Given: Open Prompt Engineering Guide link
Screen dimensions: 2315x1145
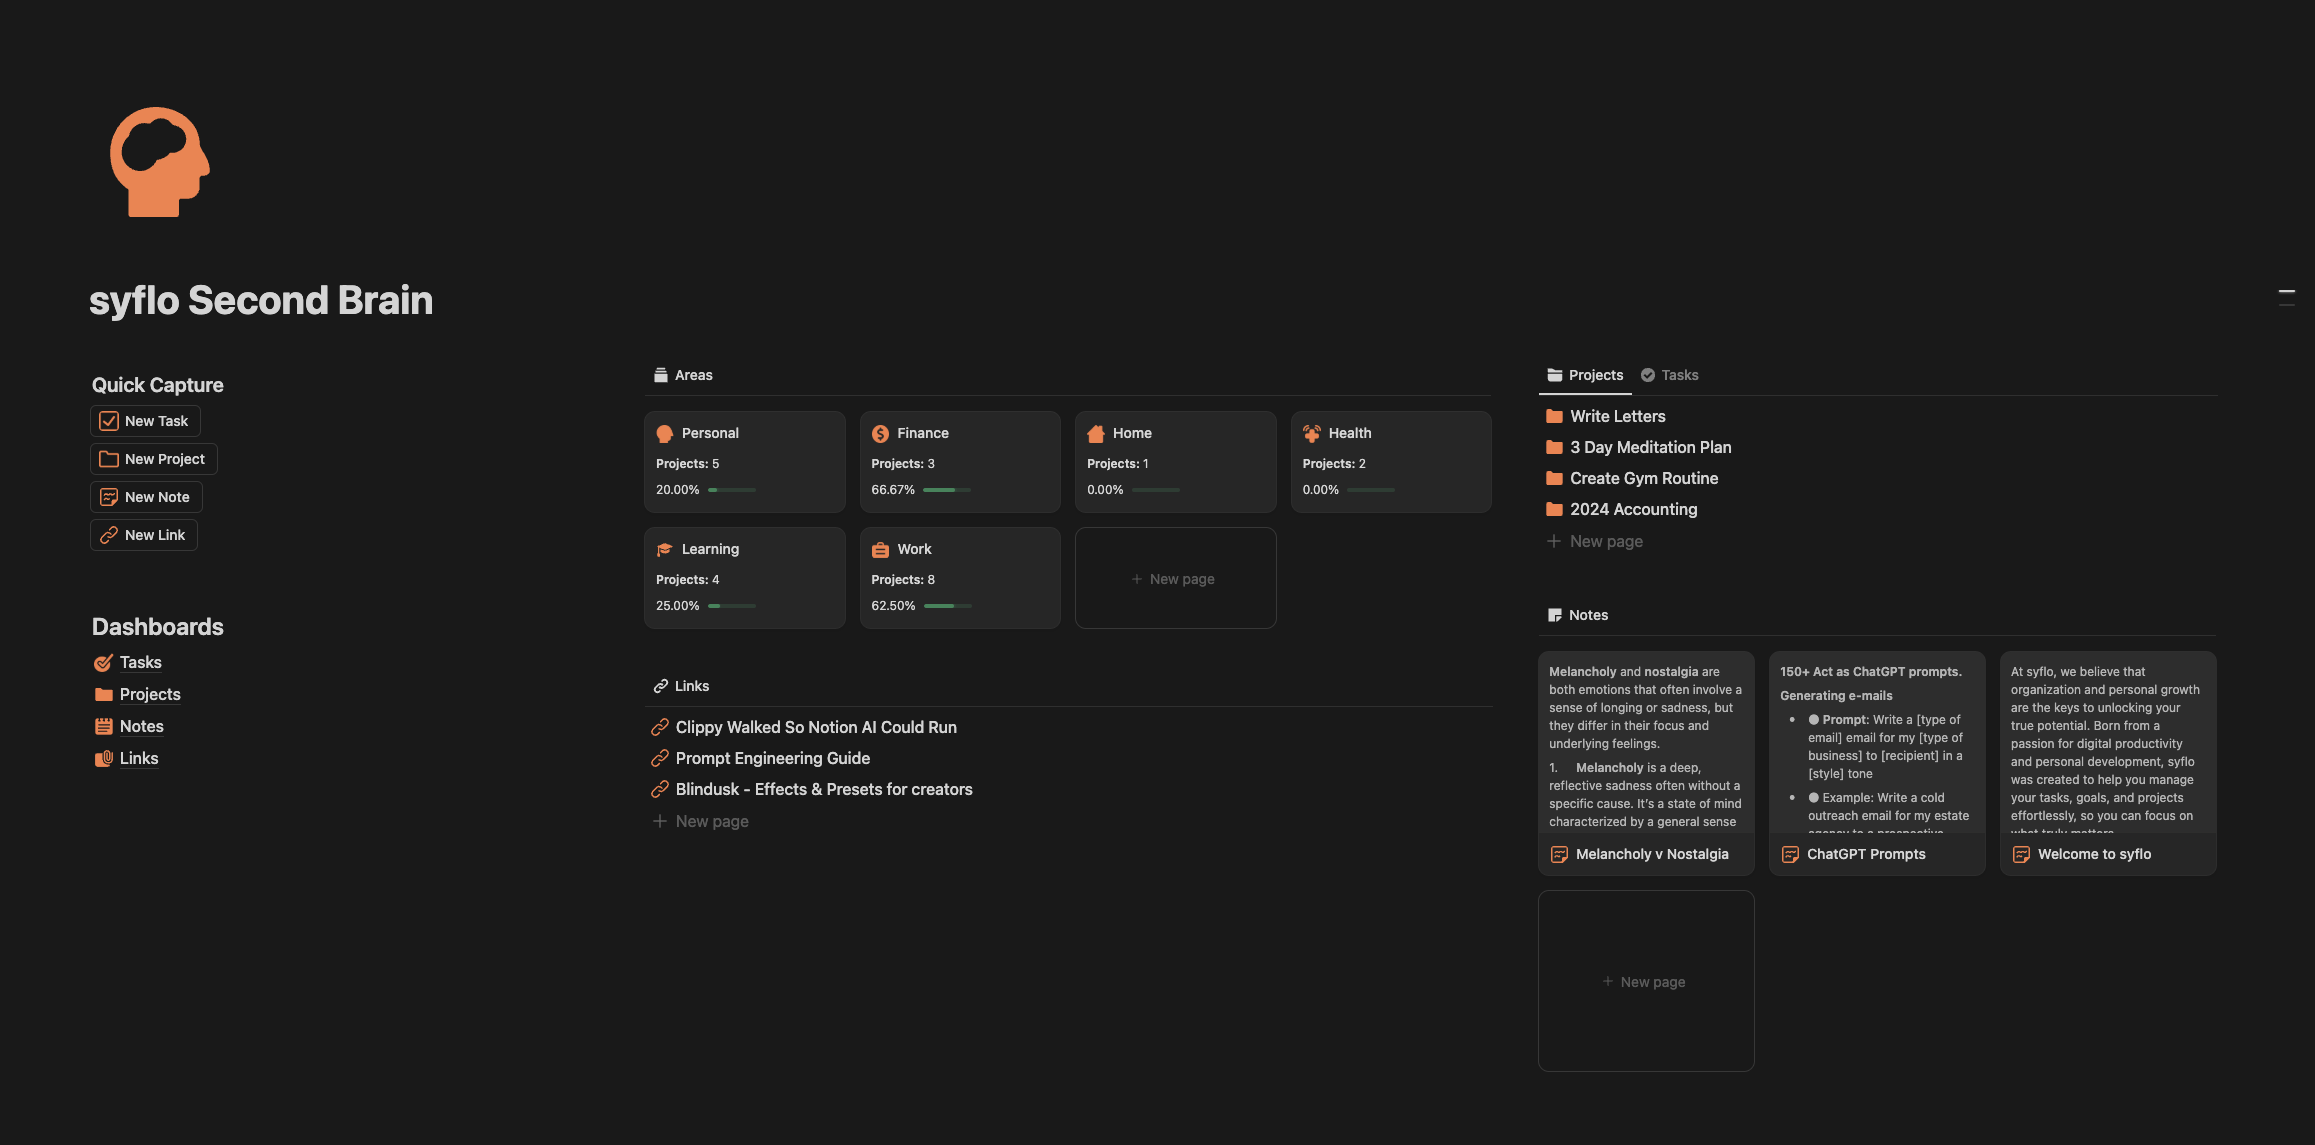Looking at the screenshot, I should pos(772,758).
